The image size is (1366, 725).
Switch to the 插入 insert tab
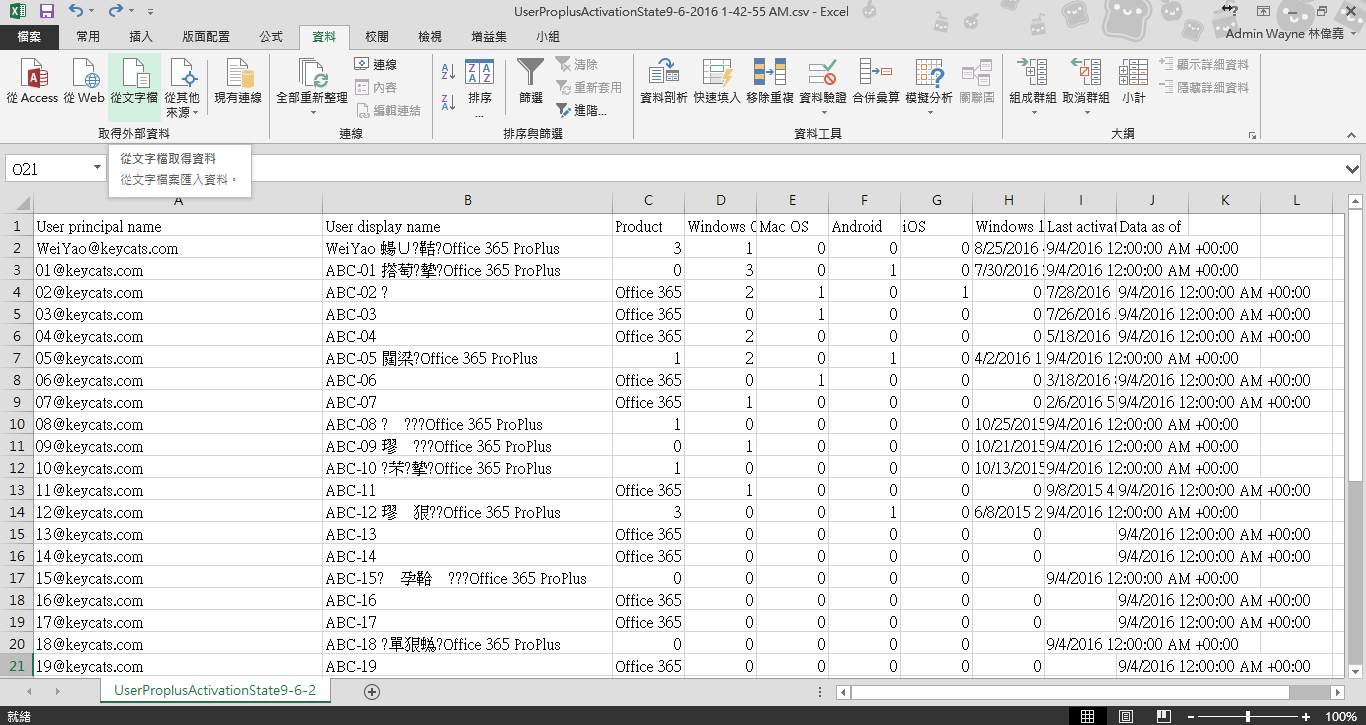click(142, 37)
